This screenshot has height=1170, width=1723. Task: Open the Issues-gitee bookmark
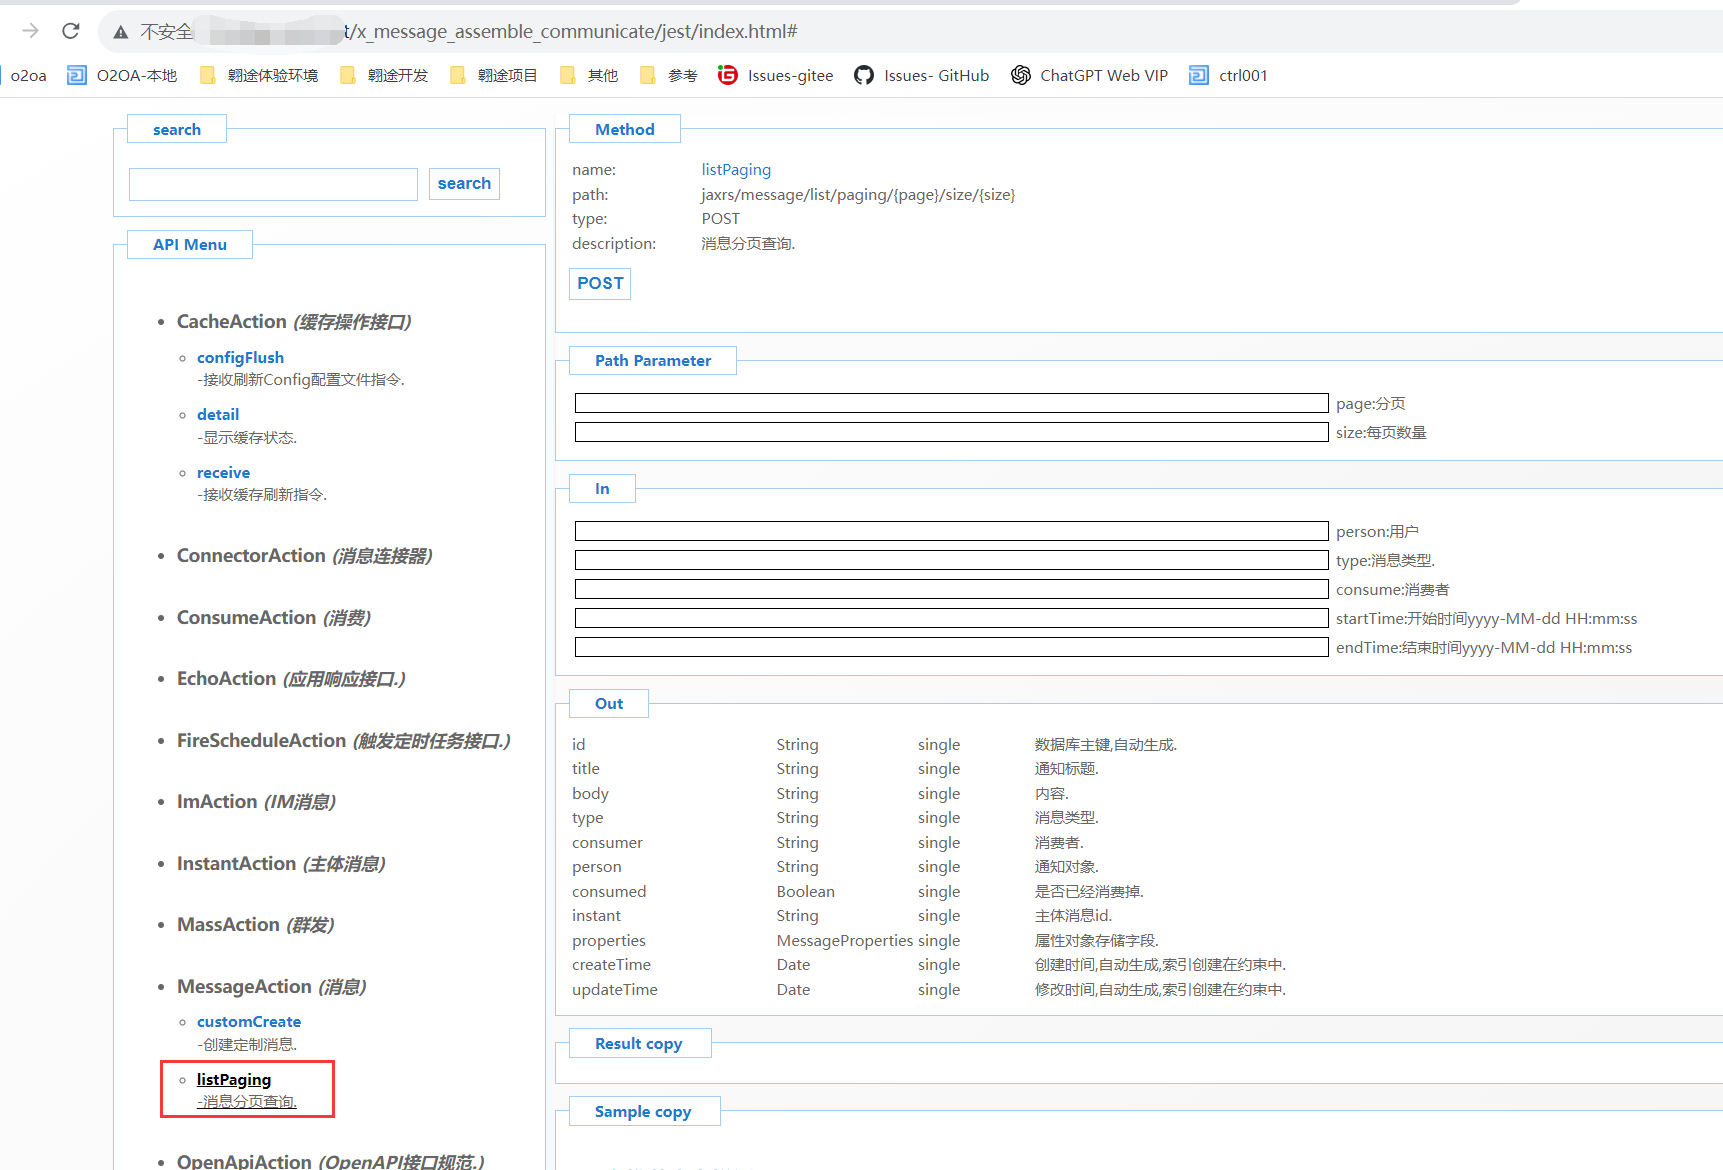(776, 75)
